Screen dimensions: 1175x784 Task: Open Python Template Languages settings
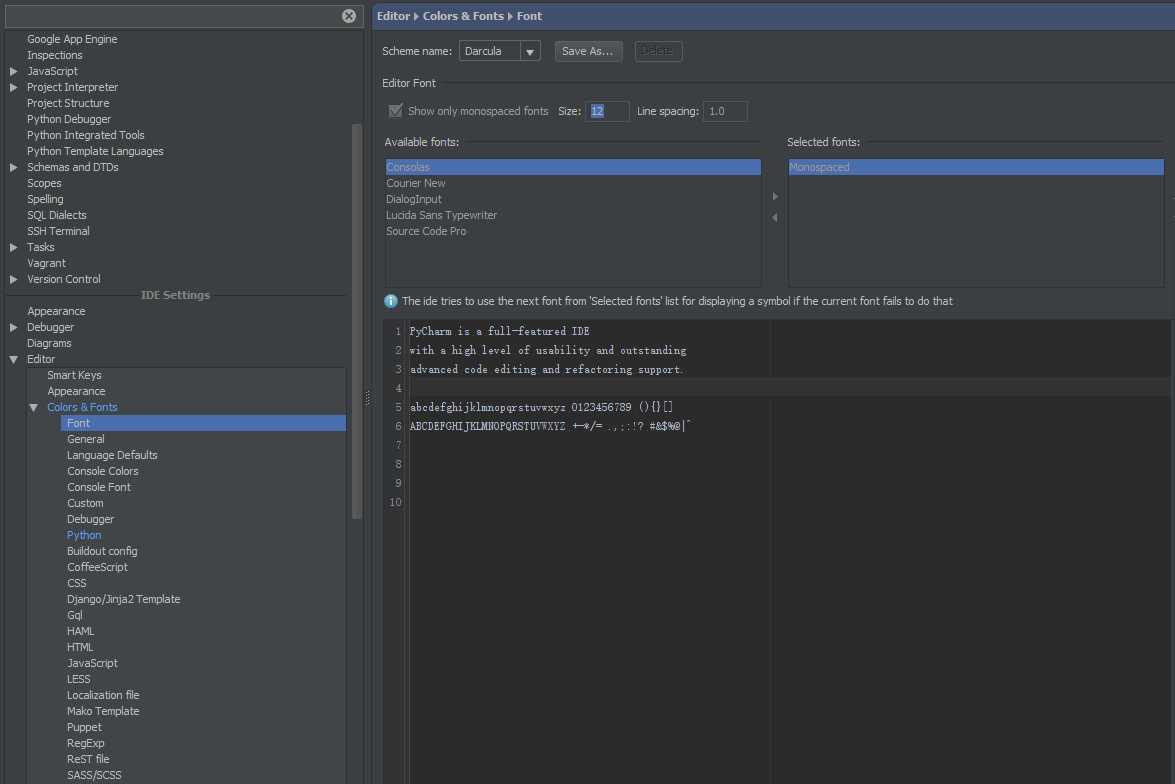95,151
